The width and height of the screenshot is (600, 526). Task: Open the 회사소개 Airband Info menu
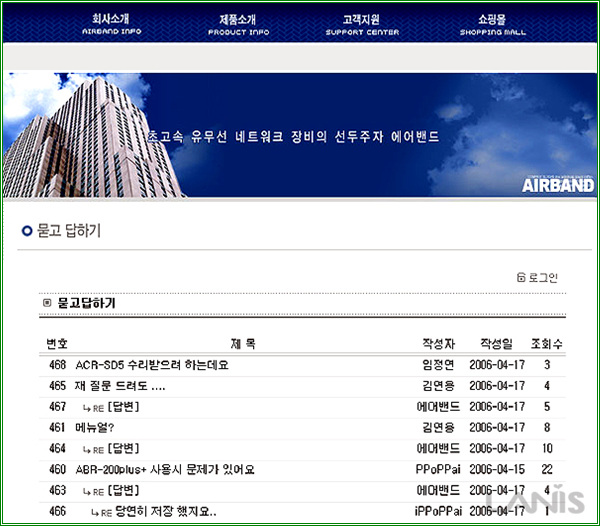pos(111,24)
